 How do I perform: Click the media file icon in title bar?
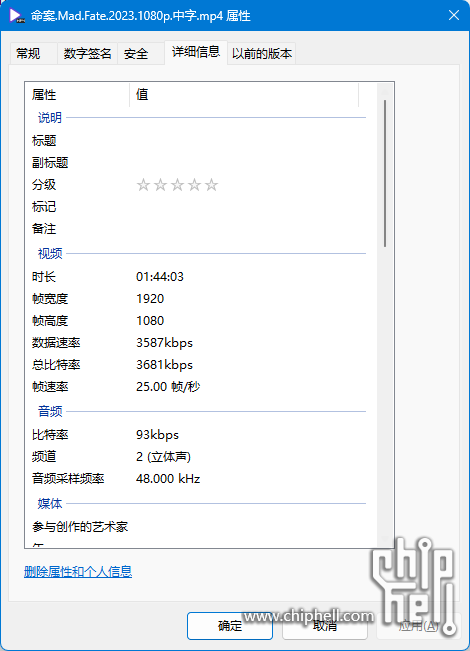(x=16, y=16)
